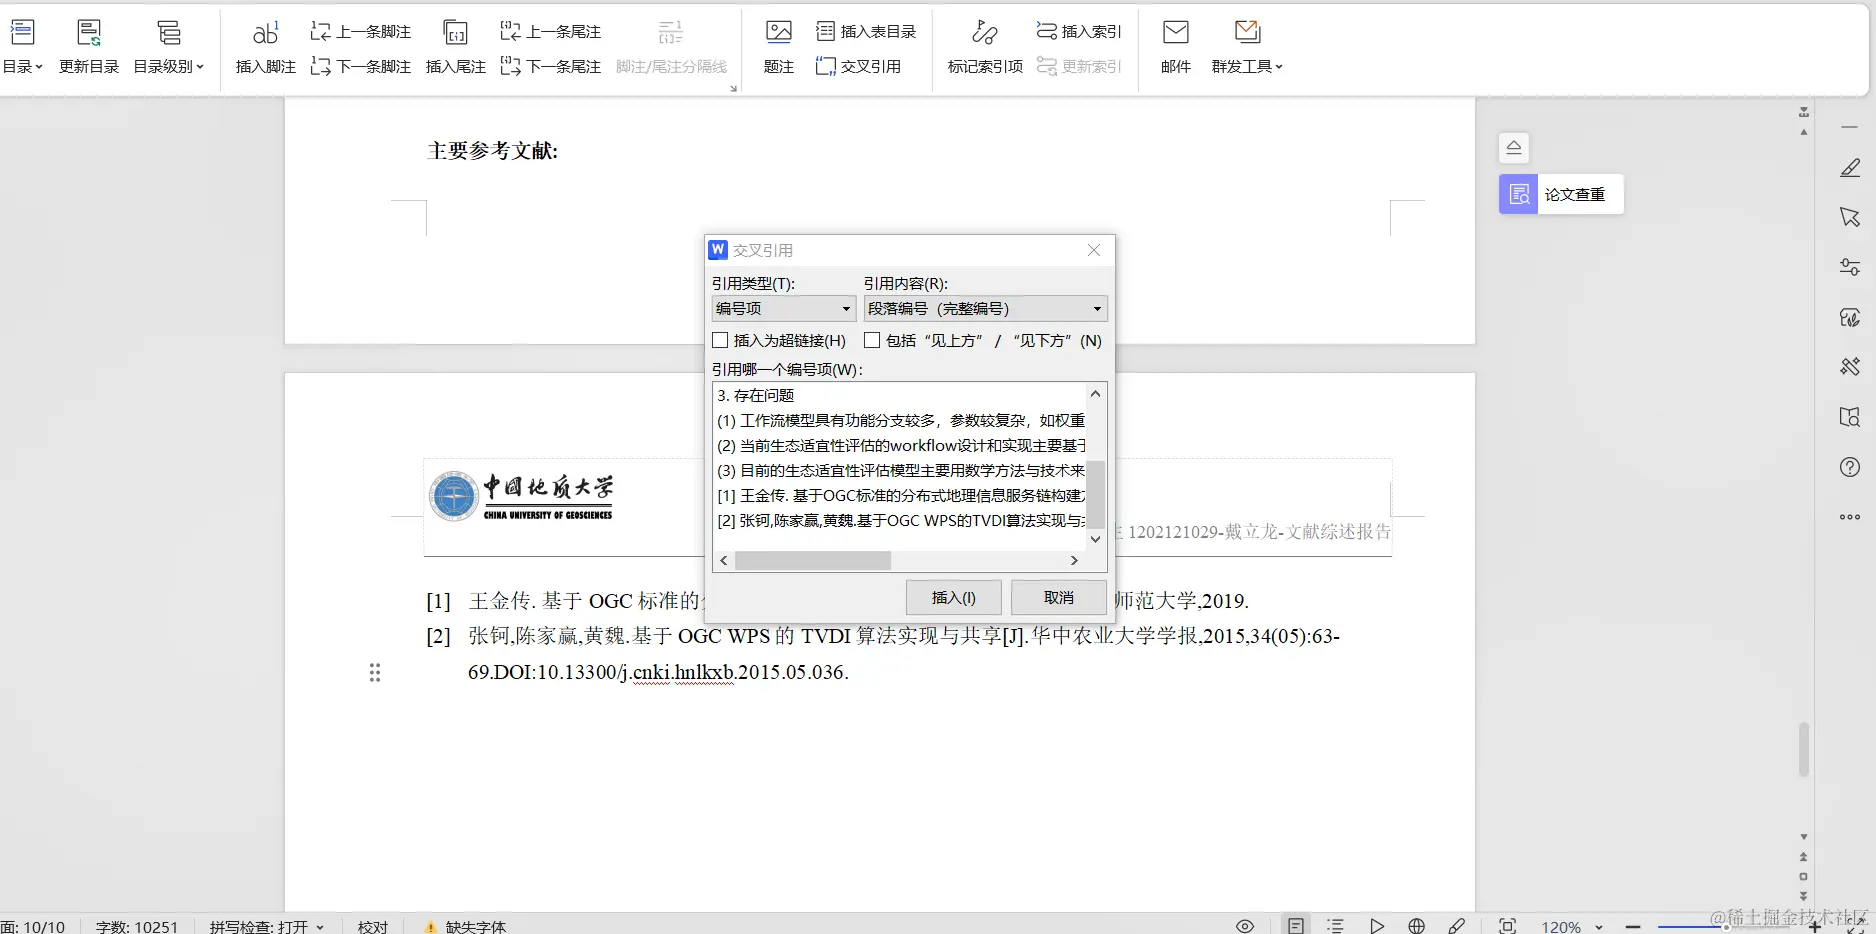The height and width of the screenshot is (934, 1876).
Task: Click the 插入(I) button in the dialog
Action: [x=952, y=597]
